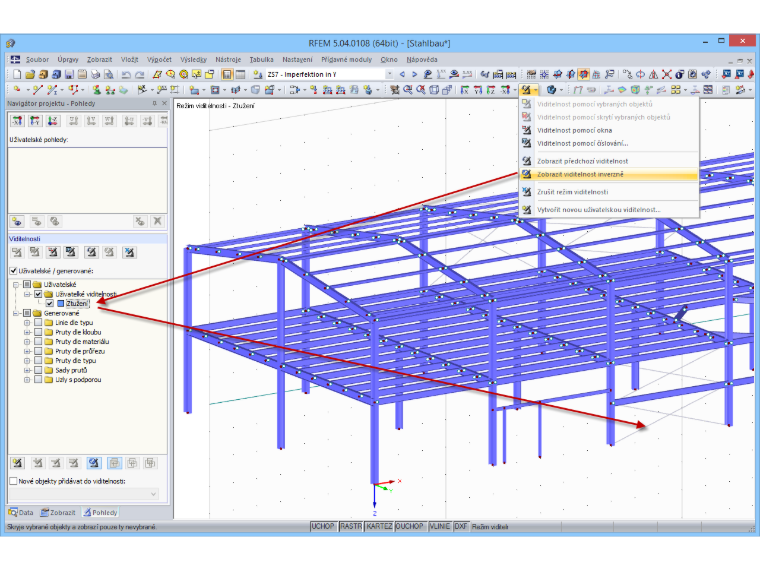Image resolution: width=760 pixels, height=570 pixels.
Task: Open dropdown under Nové objekty přidávat
Action: pos(84,494)
